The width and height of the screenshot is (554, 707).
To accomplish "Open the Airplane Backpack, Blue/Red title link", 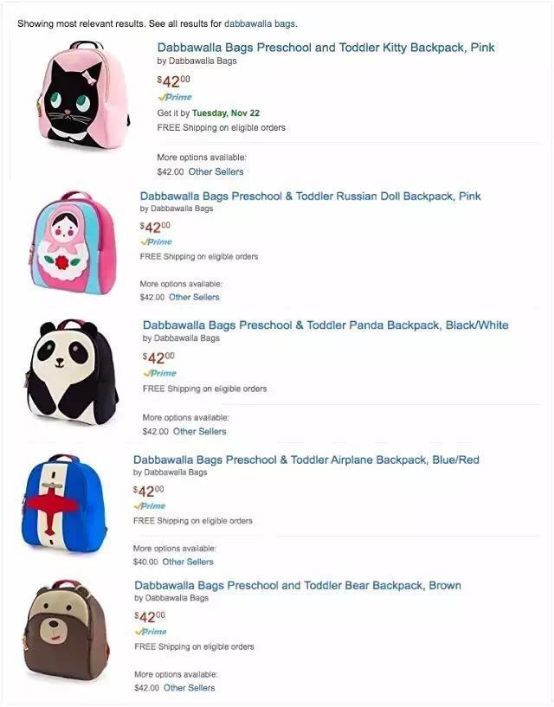I will 307,460.
